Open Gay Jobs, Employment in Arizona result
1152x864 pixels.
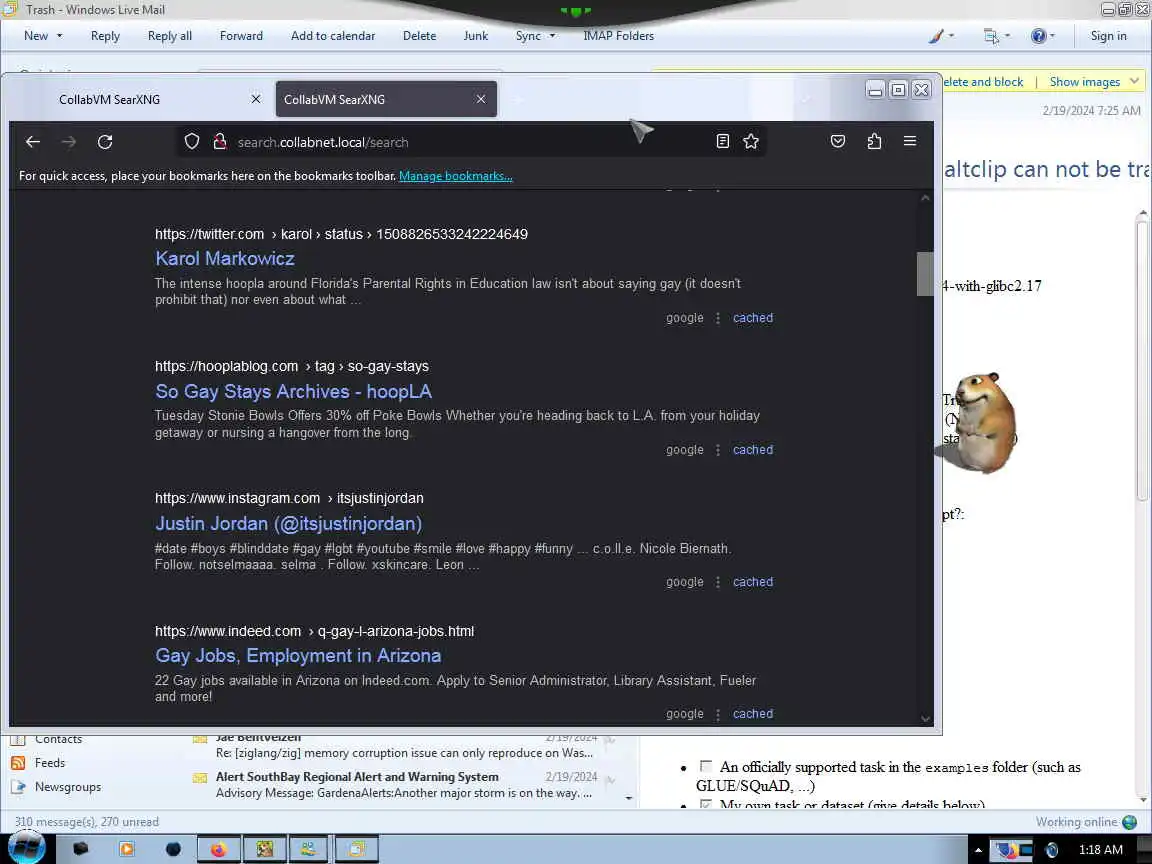[x=298, y=655]
